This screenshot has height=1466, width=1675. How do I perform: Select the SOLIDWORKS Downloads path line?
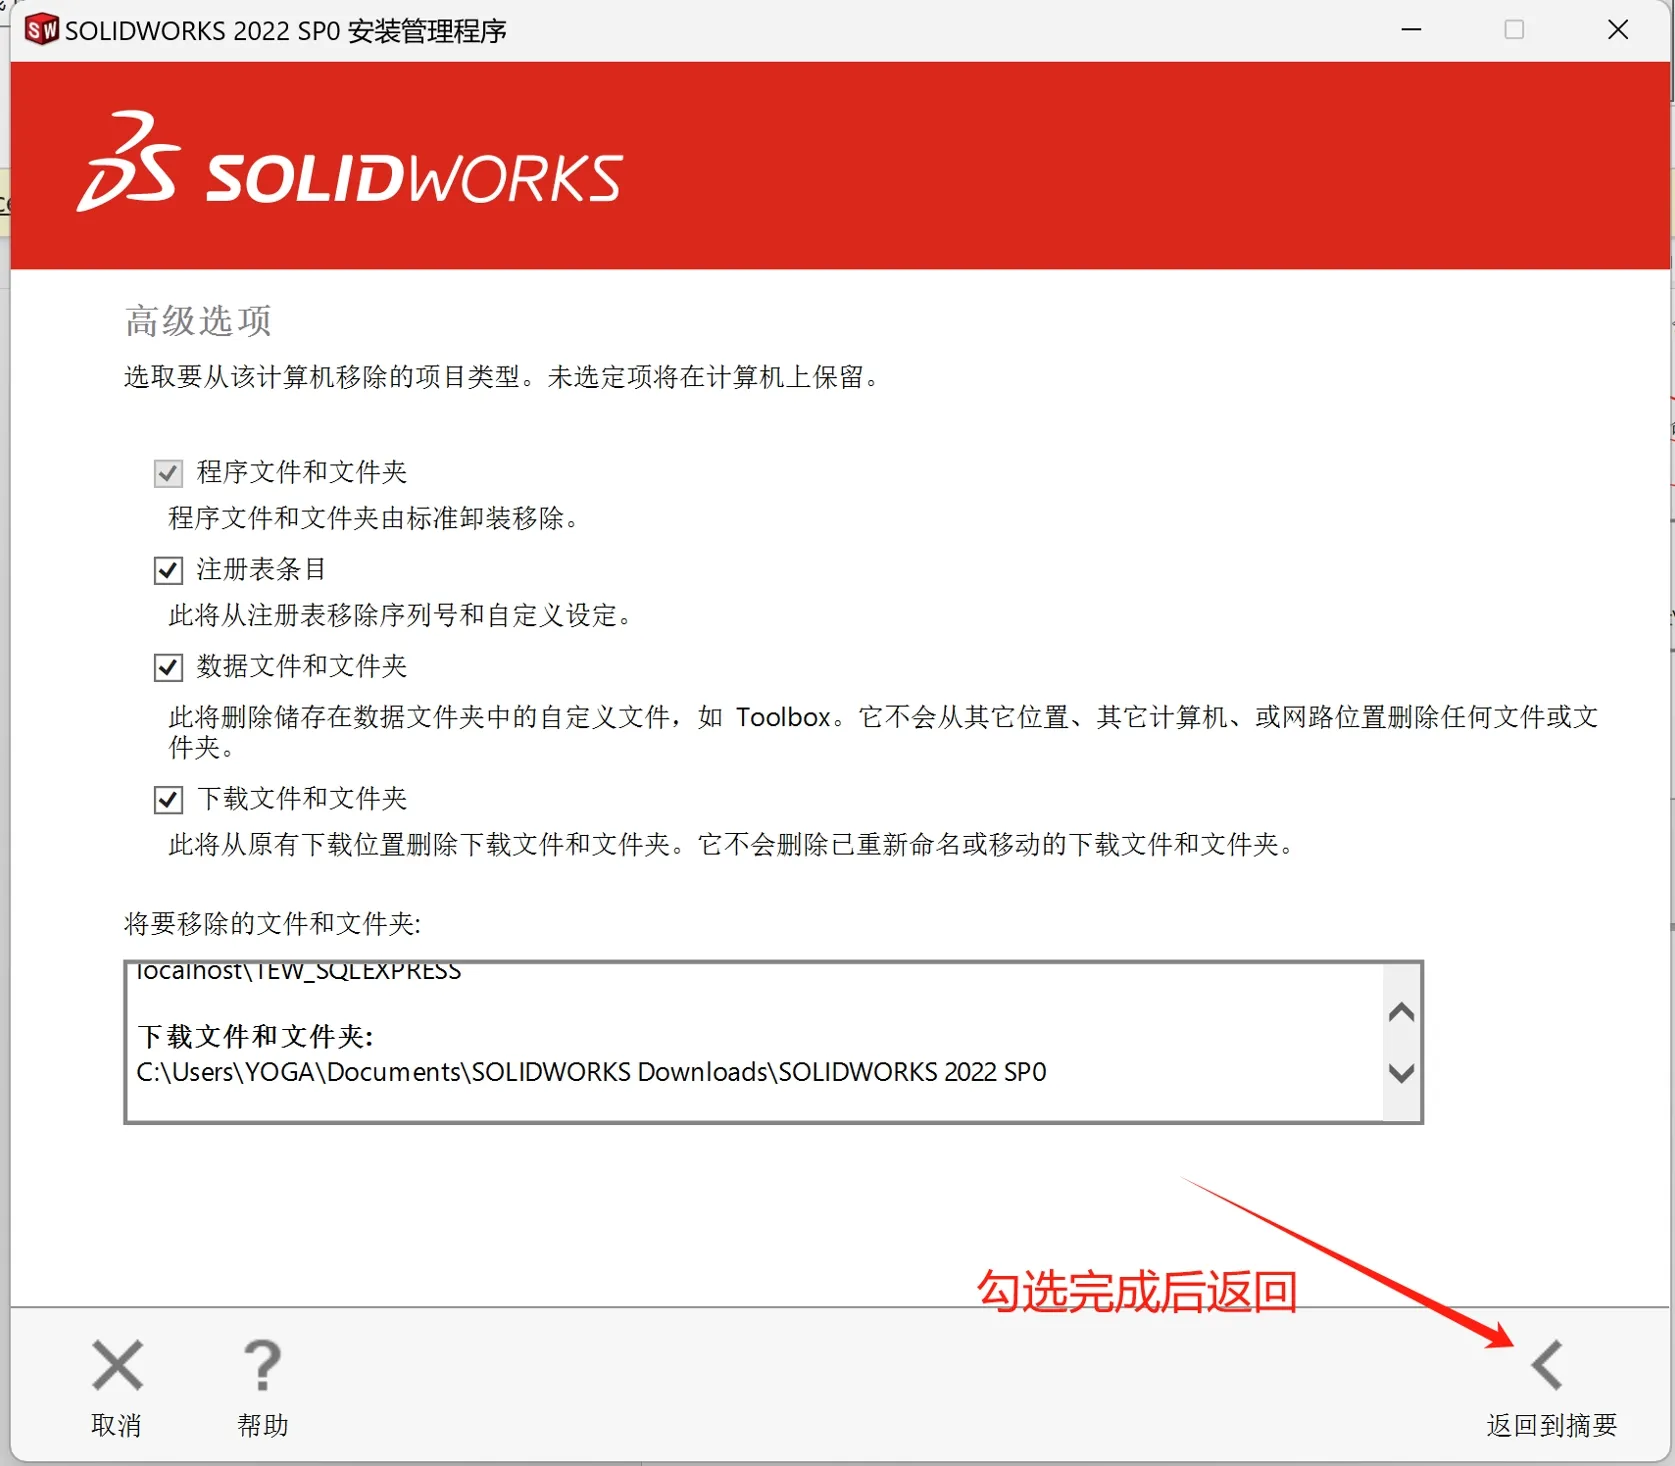(x=591, y=1072)
